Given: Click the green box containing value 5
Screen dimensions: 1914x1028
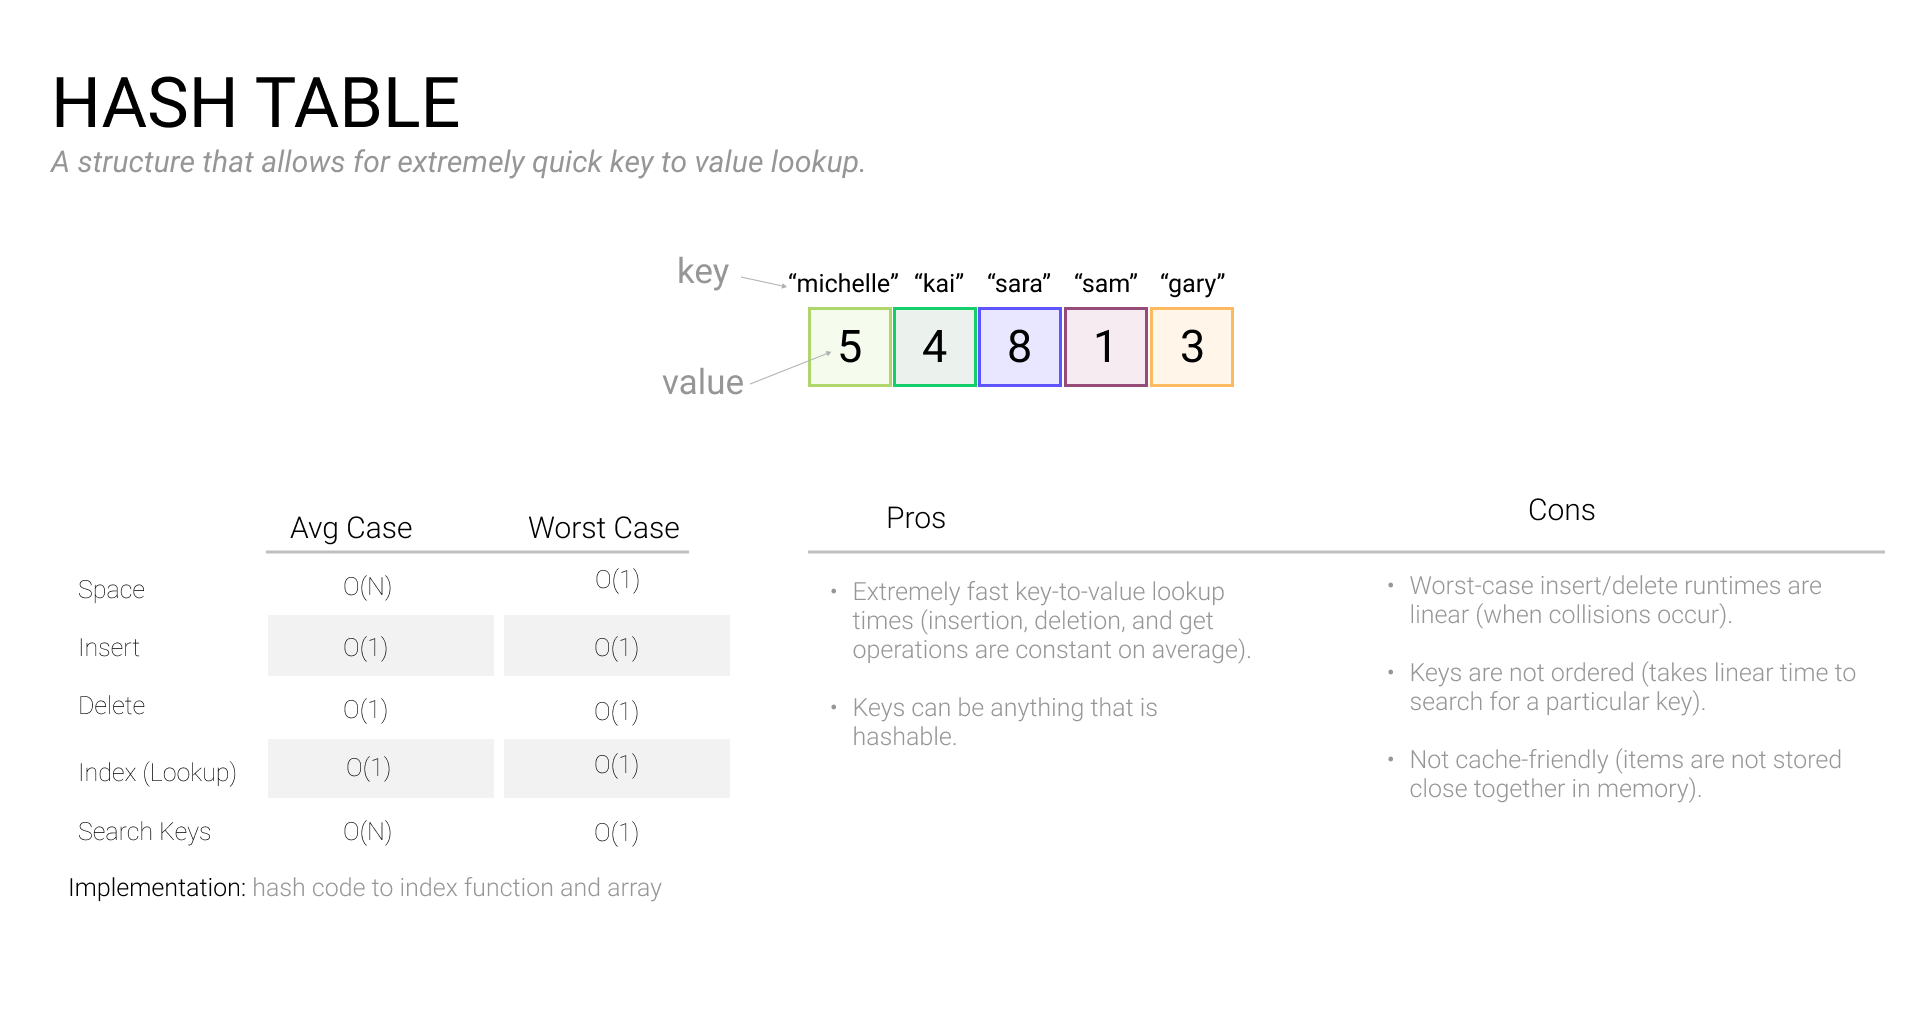Looking at the screenshot, I should pyautogui.click(x=849, y=347).
